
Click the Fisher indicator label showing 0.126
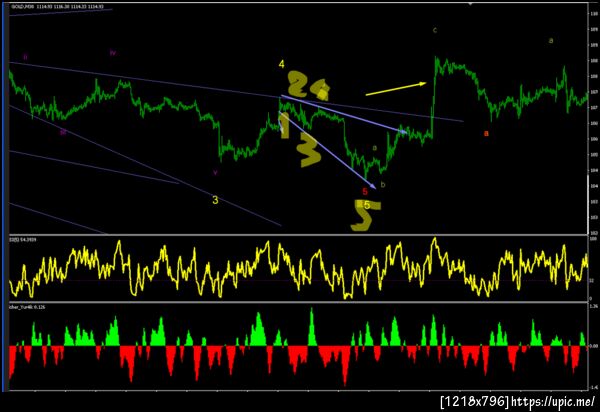tap(27, 307)
